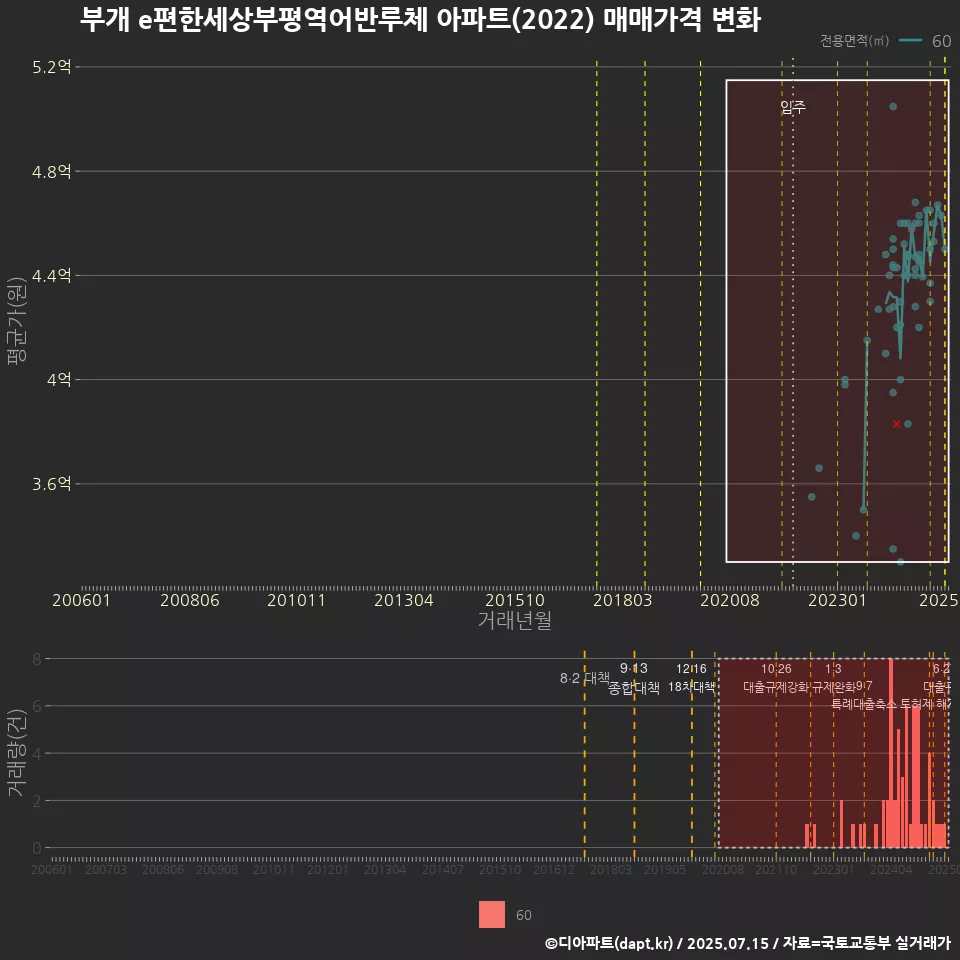Click the 201612 label on the volume chart axis
The width and height of the screenshot is (960, 960).
click(553, 869)
